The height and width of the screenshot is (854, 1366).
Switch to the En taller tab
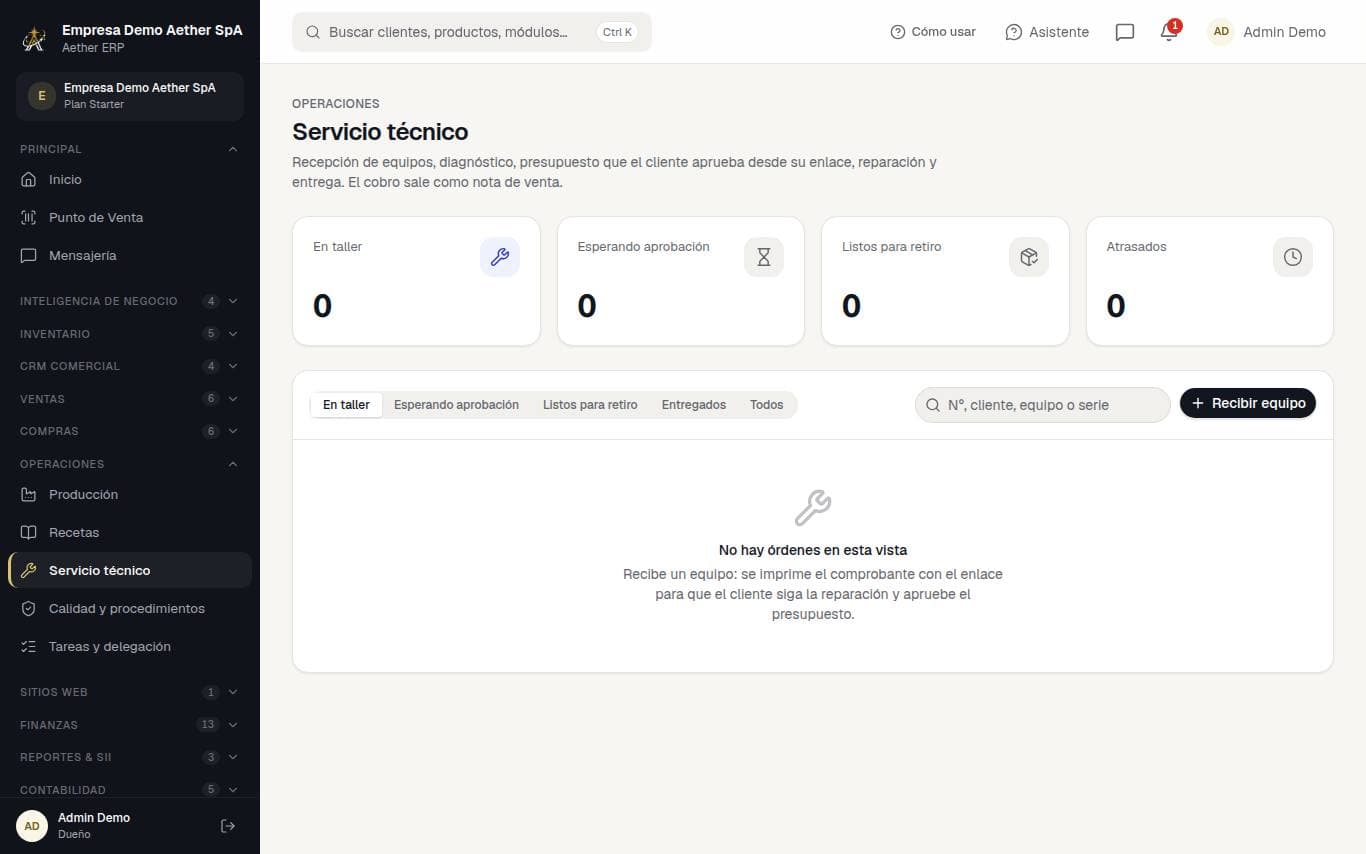[346, 405]
